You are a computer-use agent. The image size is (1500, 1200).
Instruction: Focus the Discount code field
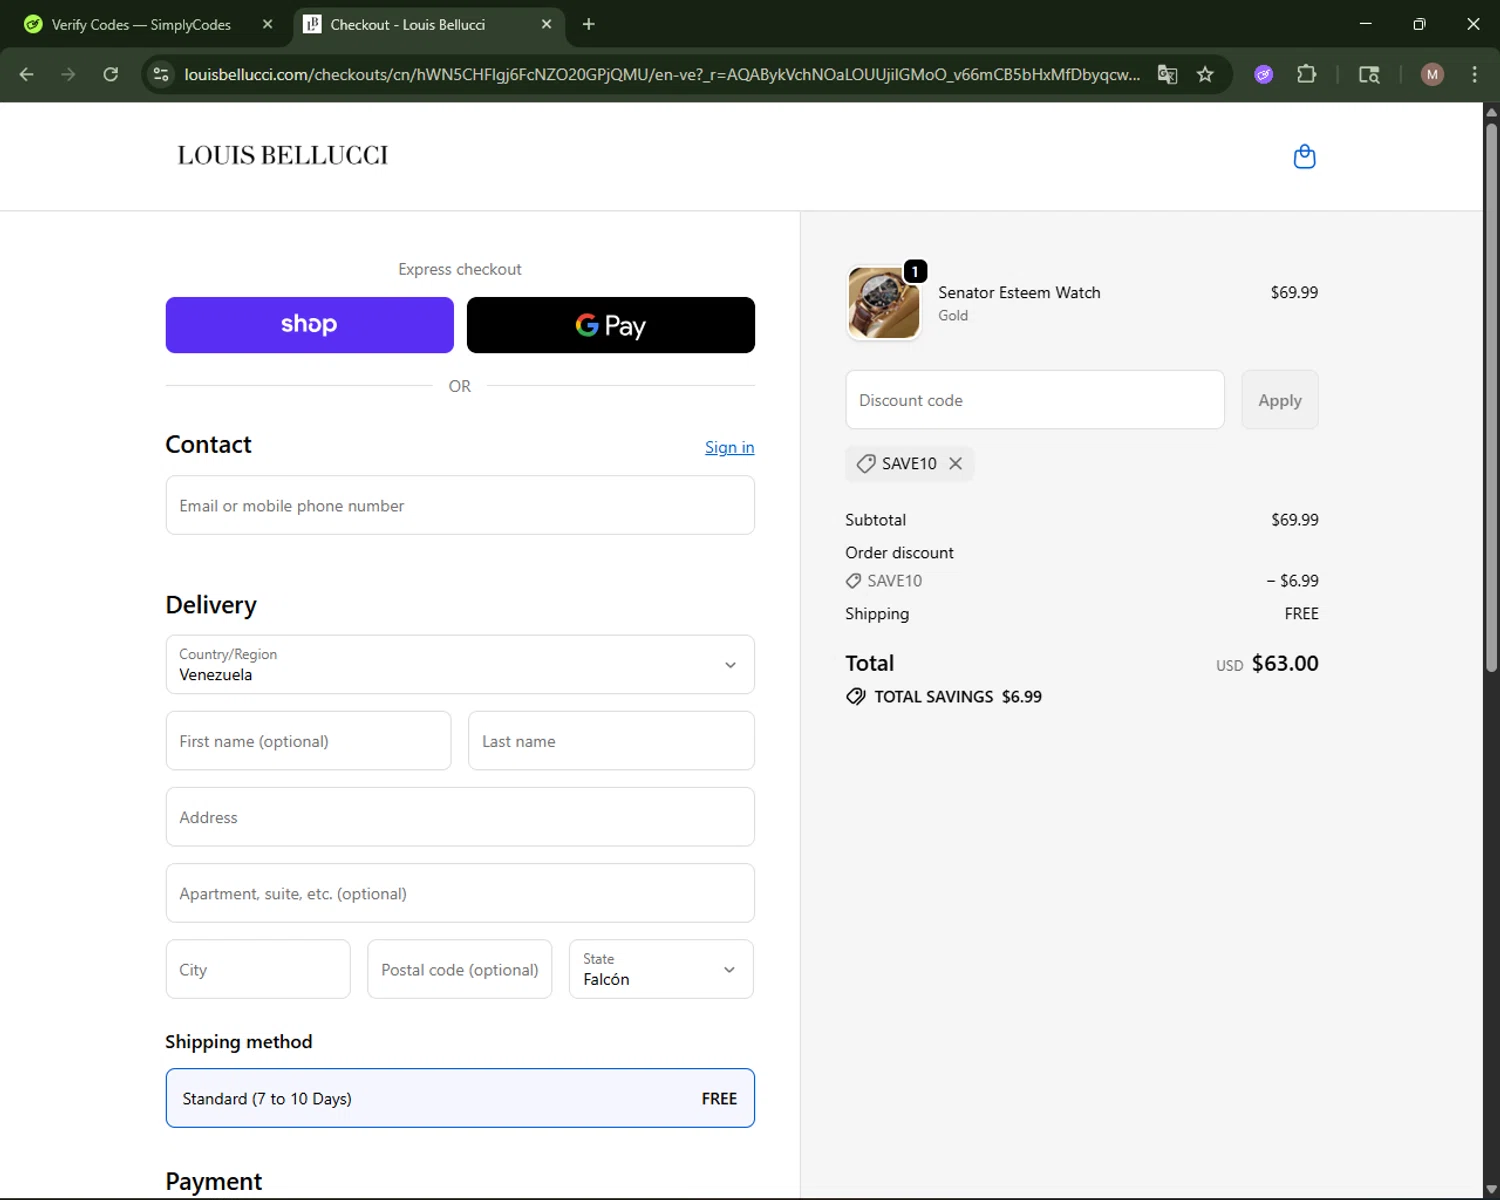tap(1035, 400)
